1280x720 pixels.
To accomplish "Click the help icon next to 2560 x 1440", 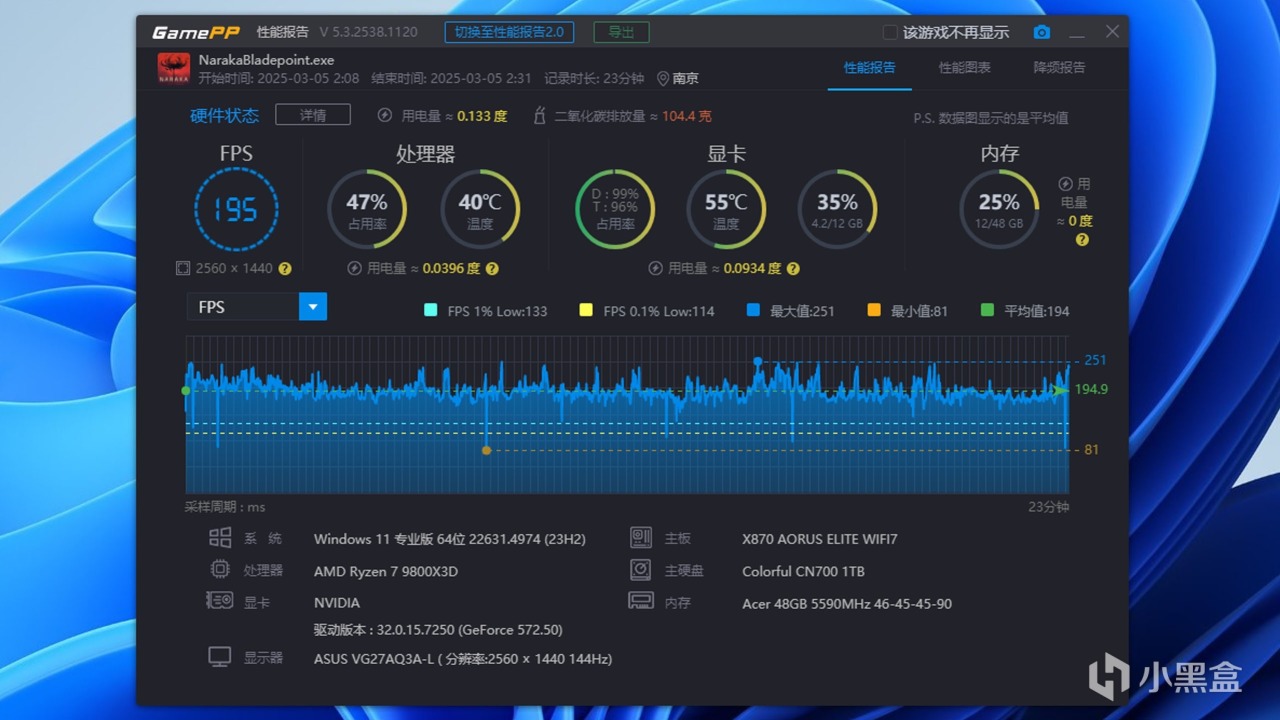I will 285,268.
